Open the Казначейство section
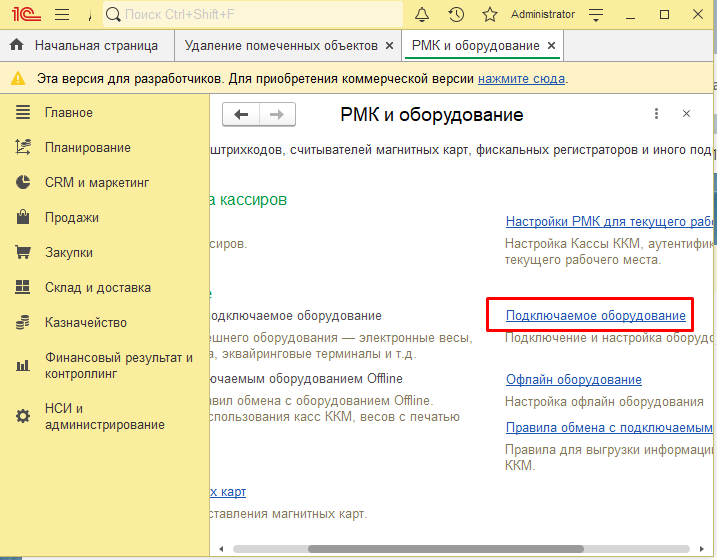The width and height of the screenshot is (717, 560). pyautogui.click(x=85, y=323)
